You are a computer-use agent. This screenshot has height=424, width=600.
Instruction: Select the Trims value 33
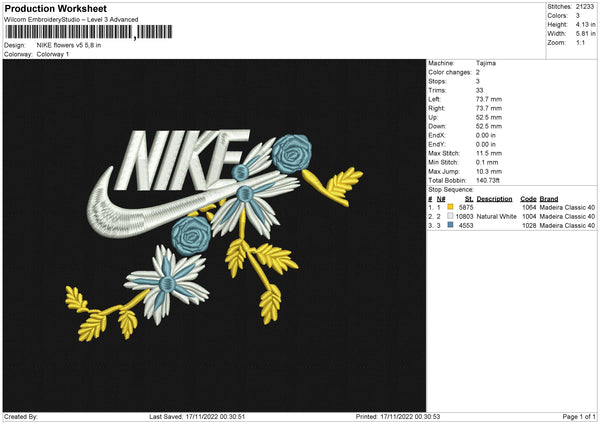coord(479,90)
